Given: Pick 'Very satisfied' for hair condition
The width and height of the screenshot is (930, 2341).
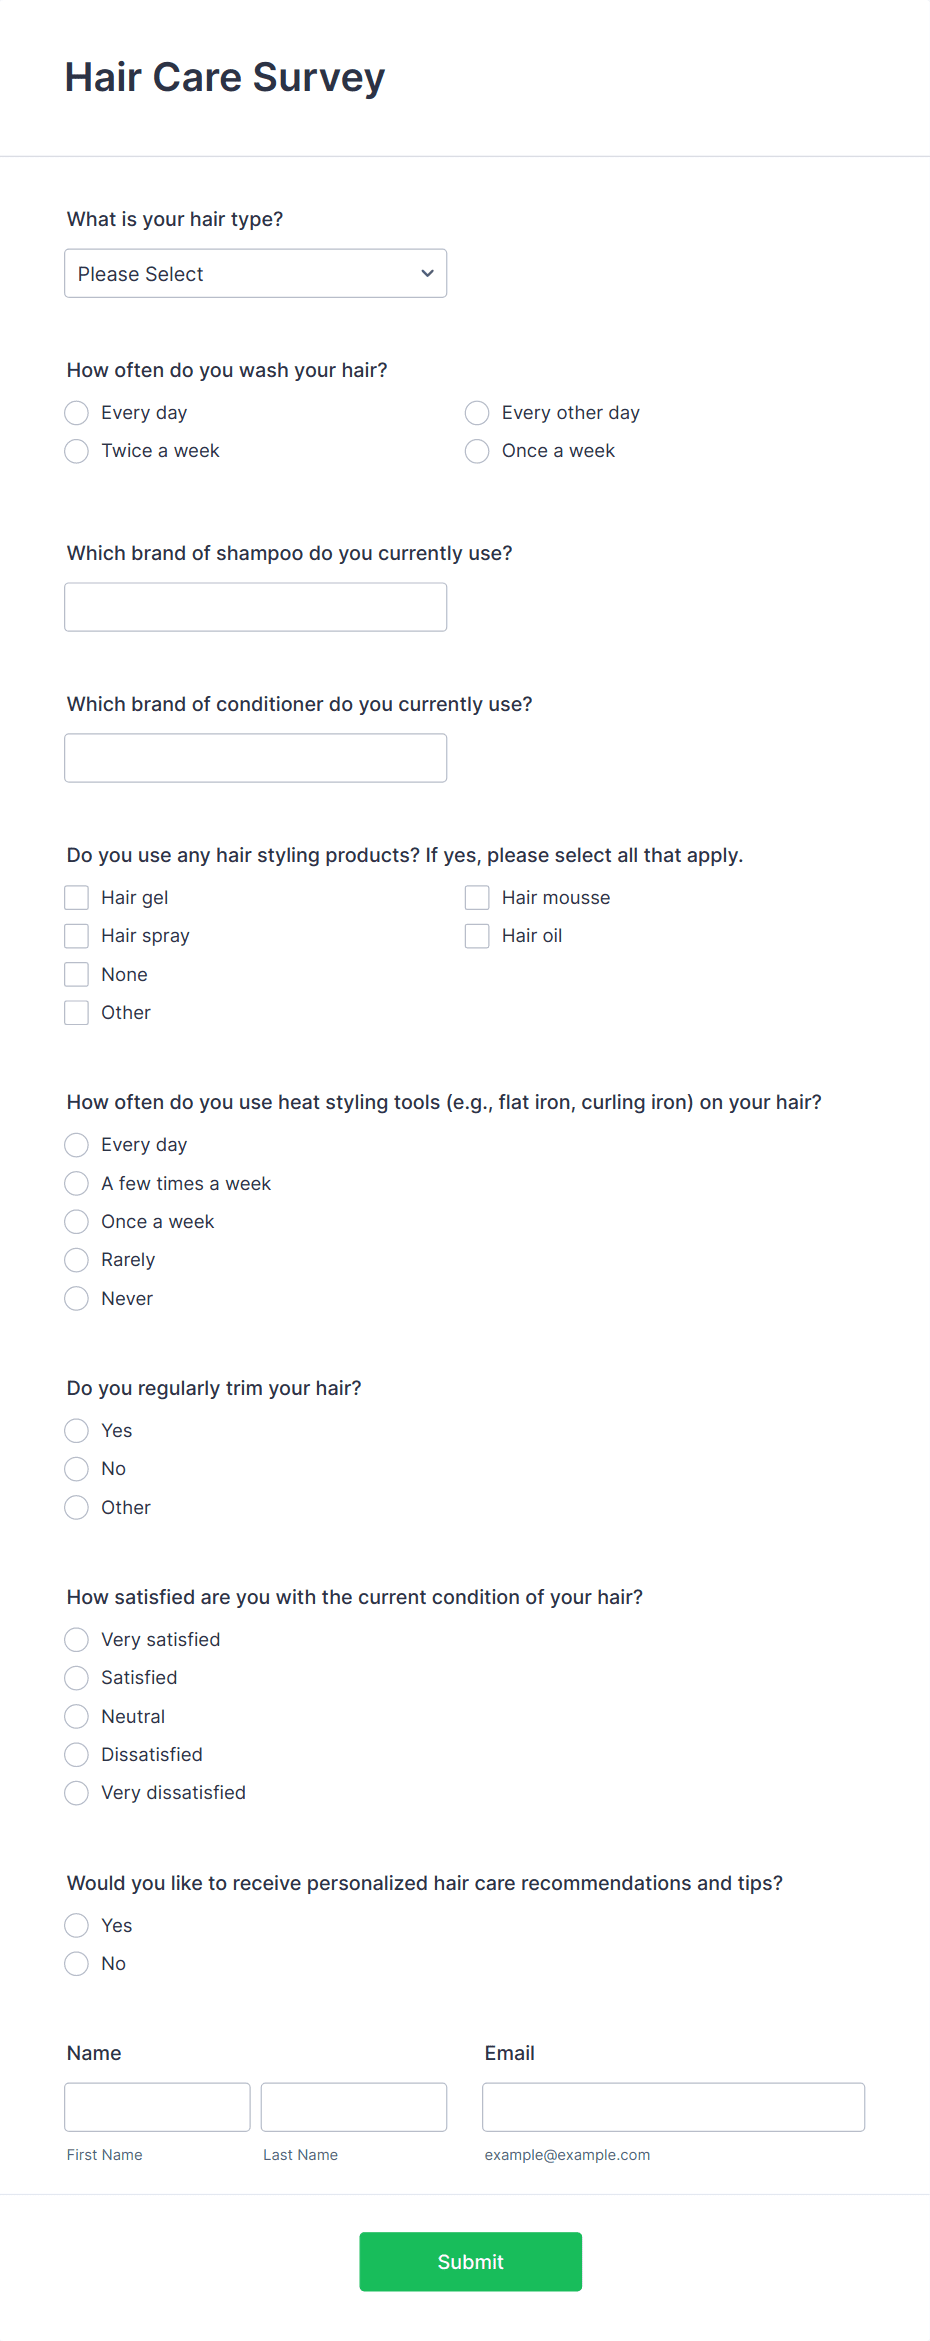Looking at the screenshot, I should (76, 1639).
